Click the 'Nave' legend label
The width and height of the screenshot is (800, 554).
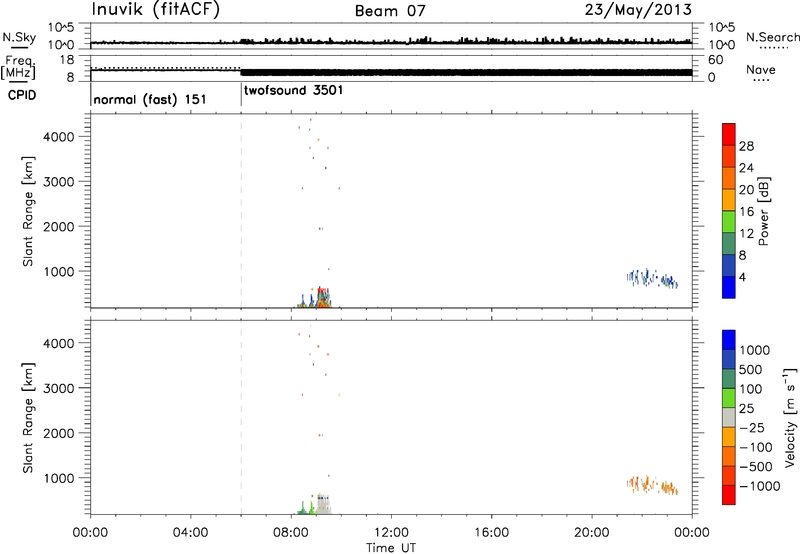(761, 70)
